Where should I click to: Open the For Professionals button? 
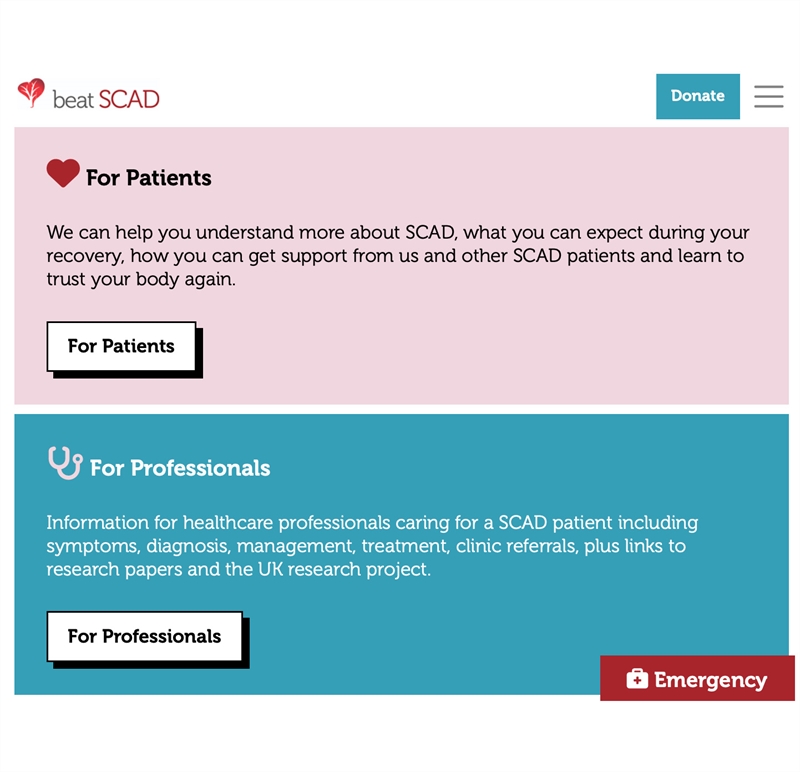pyautogui.click(x=144, y=636)
